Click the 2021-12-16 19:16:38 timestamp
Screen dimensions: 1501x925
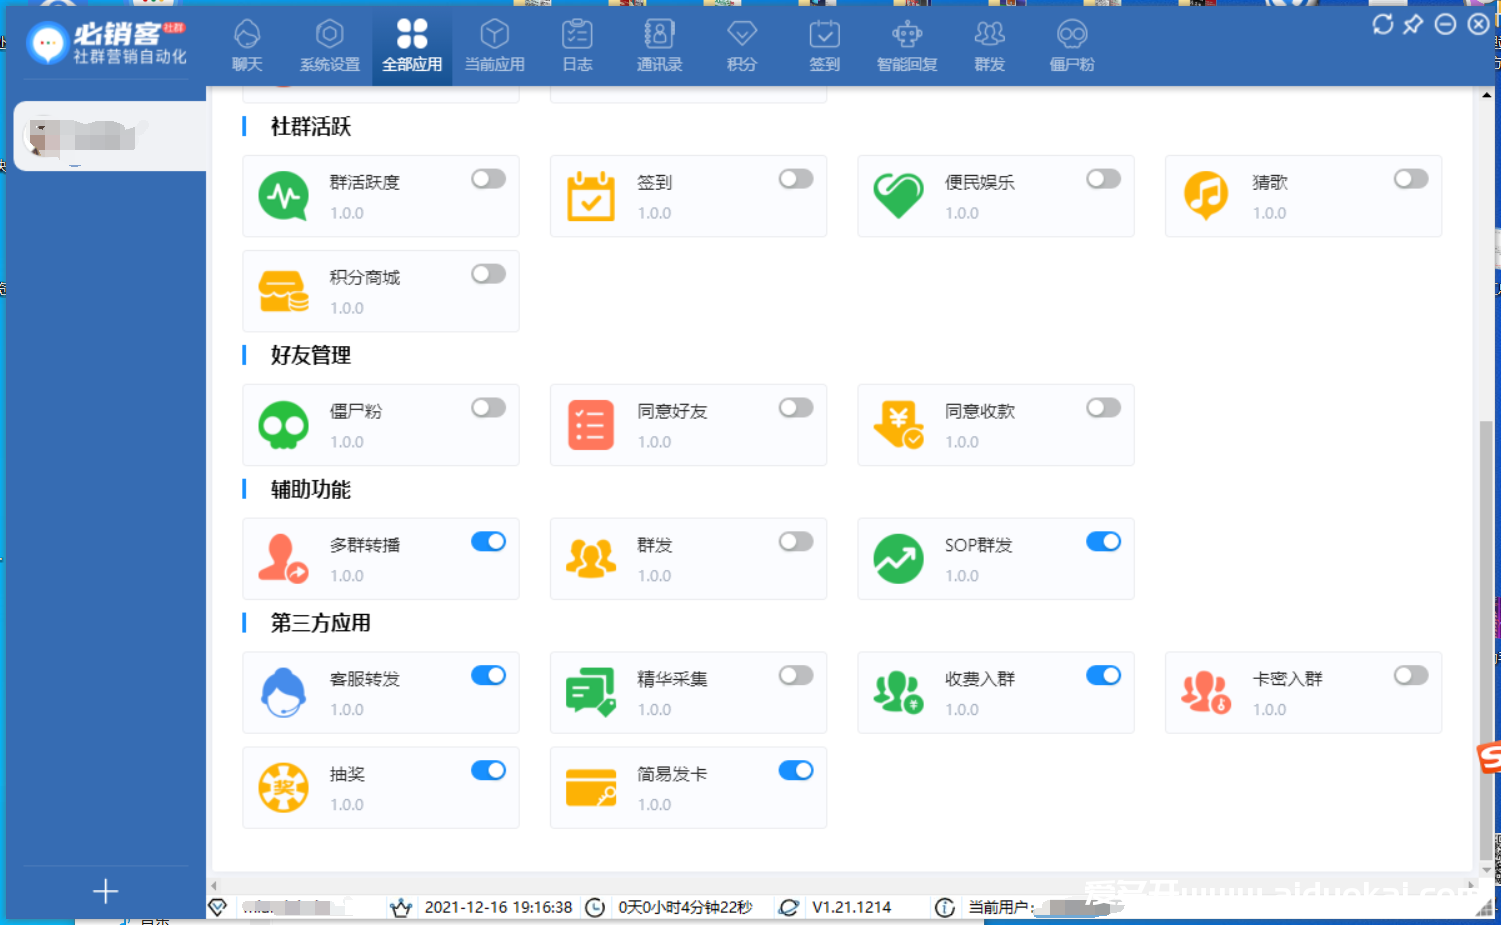(498, 907)
